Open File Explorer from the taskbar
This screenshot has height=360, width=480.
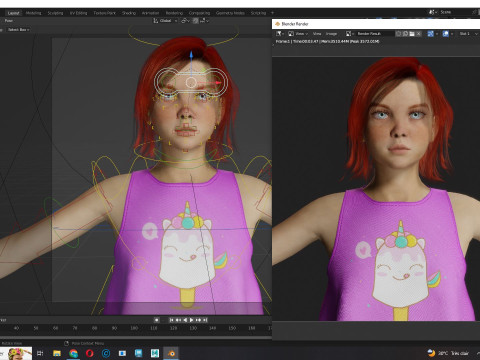pyautogui.click(x=57, y=353)
